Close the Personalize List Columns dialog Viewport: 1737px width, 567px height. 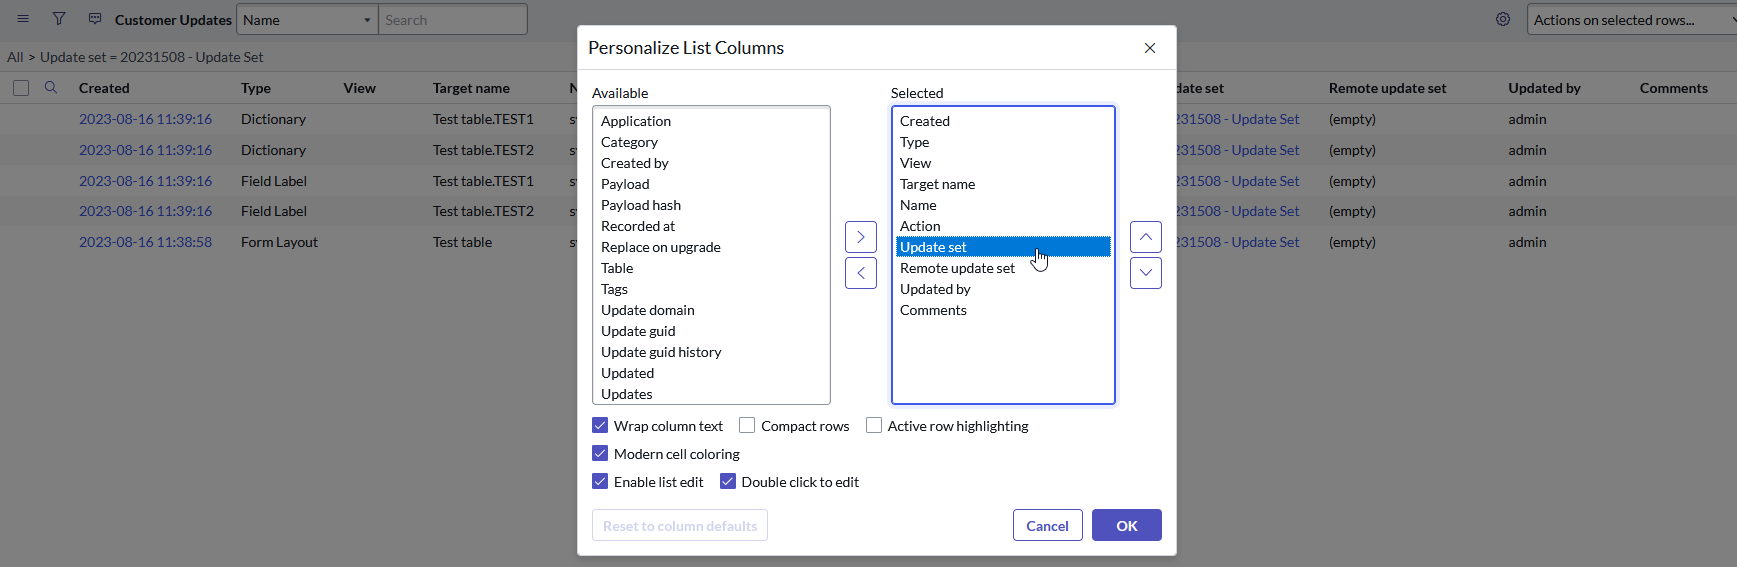point(1150,48)
